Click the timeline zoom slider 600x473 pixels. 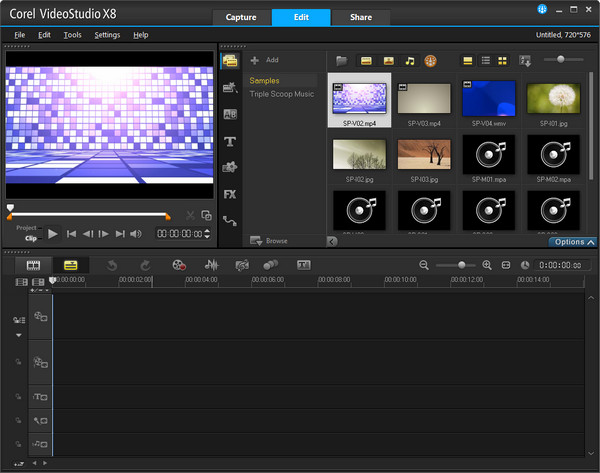pyautogui.click(x=461, y=265)
